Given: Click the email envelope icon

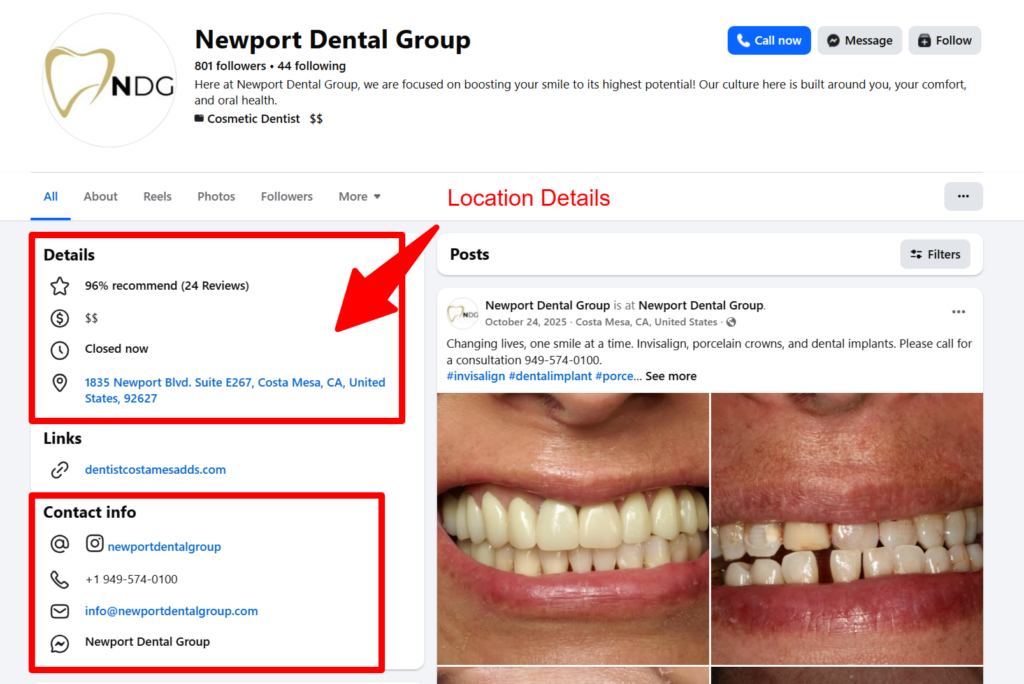Looking at the screenshot, I should [x=59, y=611].
